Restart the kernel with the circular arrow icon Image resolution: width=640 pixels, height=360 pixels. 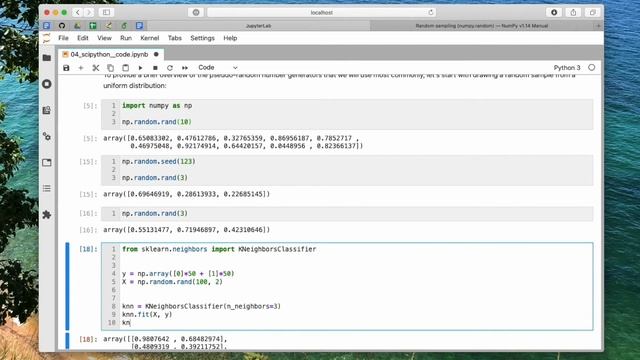(170, 68)
